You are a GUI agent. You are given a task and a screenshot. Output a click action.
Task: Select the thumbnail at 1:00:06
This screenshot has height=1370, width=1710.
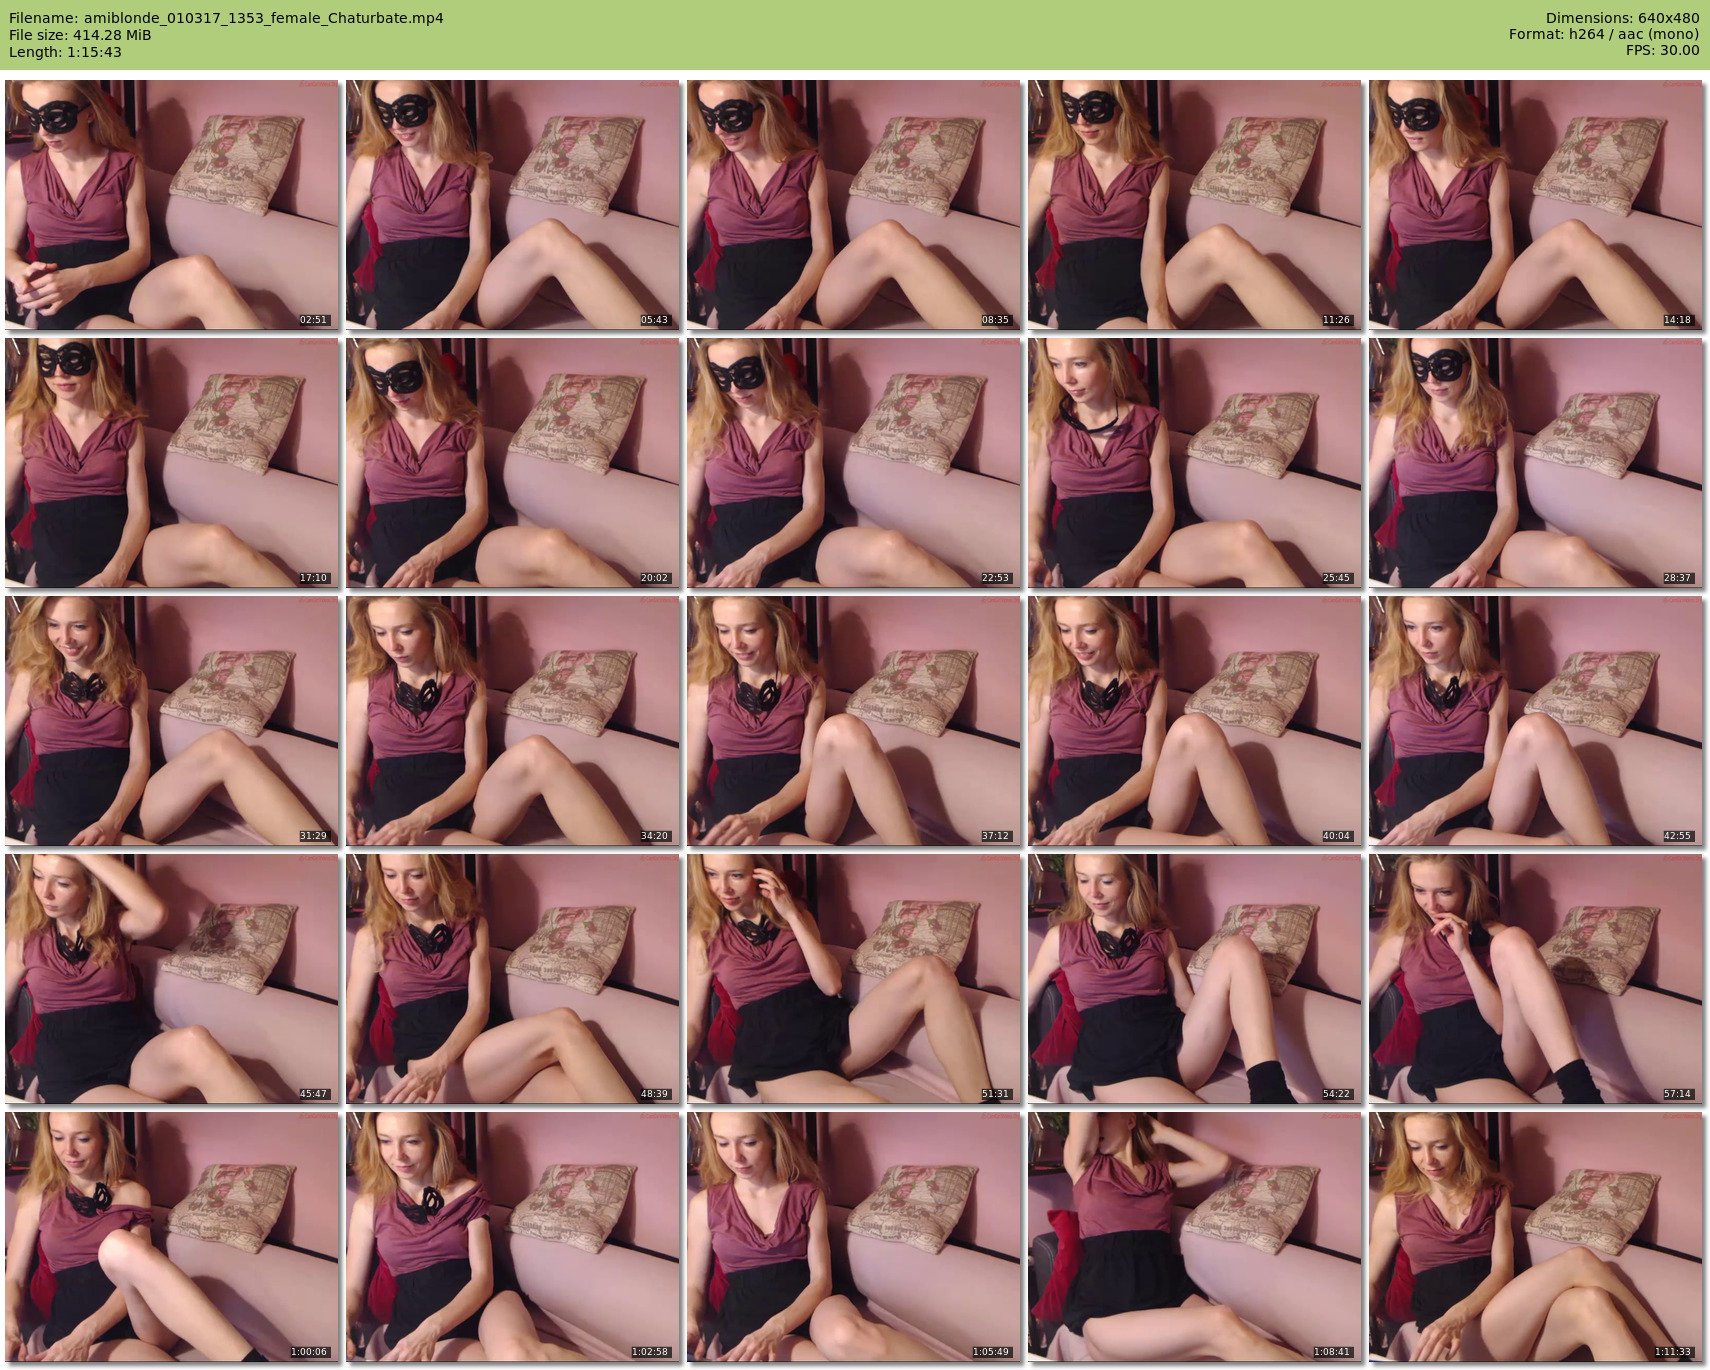[172, 1237]
